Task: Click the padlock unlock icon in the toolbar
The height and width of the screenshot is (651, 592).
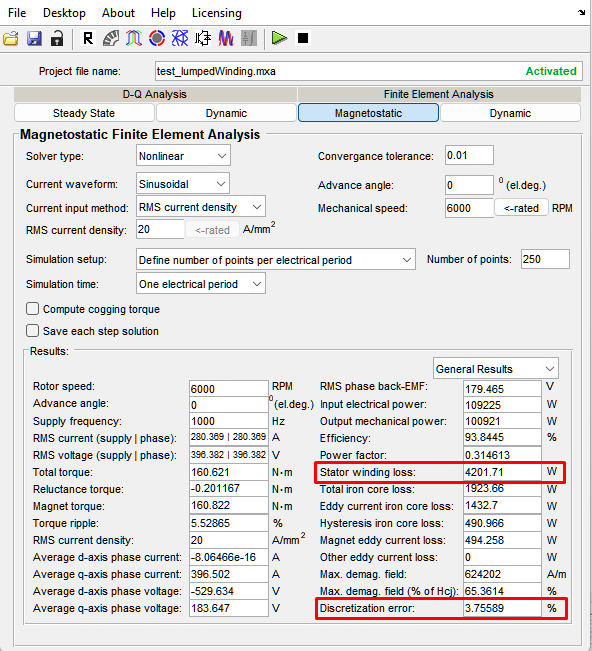Action: point(57,39)
